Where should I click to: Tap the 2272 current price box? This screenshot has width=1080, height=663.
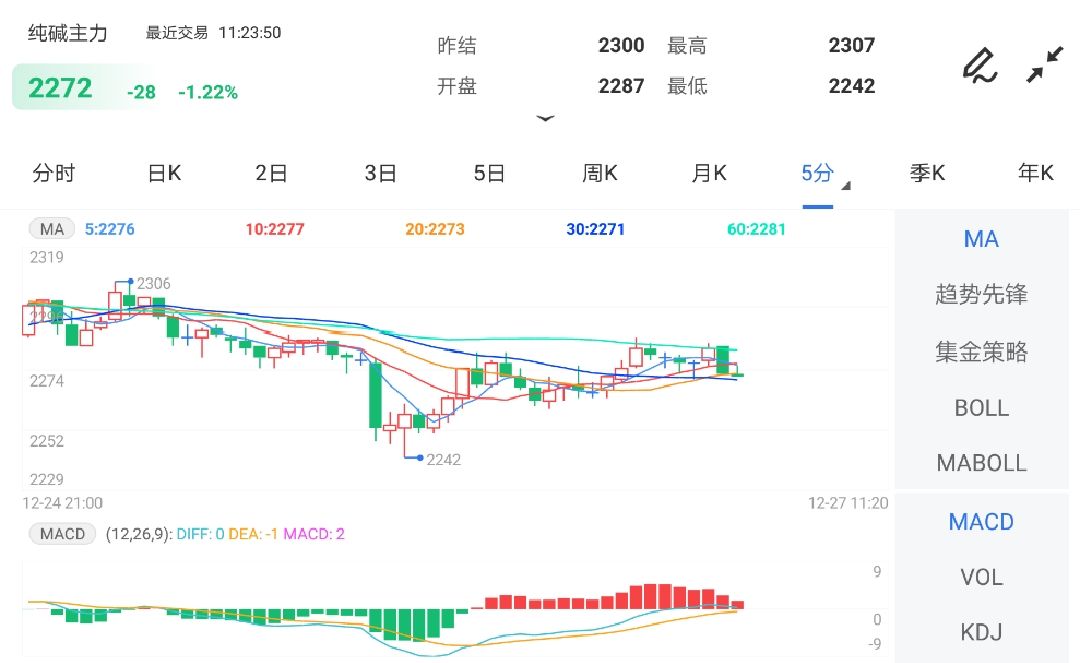pyautogui.click(x=61, y=89)
